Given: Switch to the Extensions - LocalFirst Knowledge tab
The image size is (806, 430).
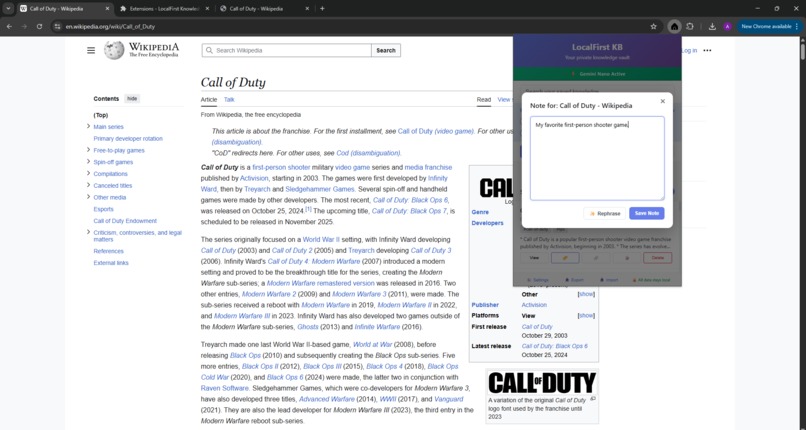Looking at the screenshot, I should click(x=164, y=9).
